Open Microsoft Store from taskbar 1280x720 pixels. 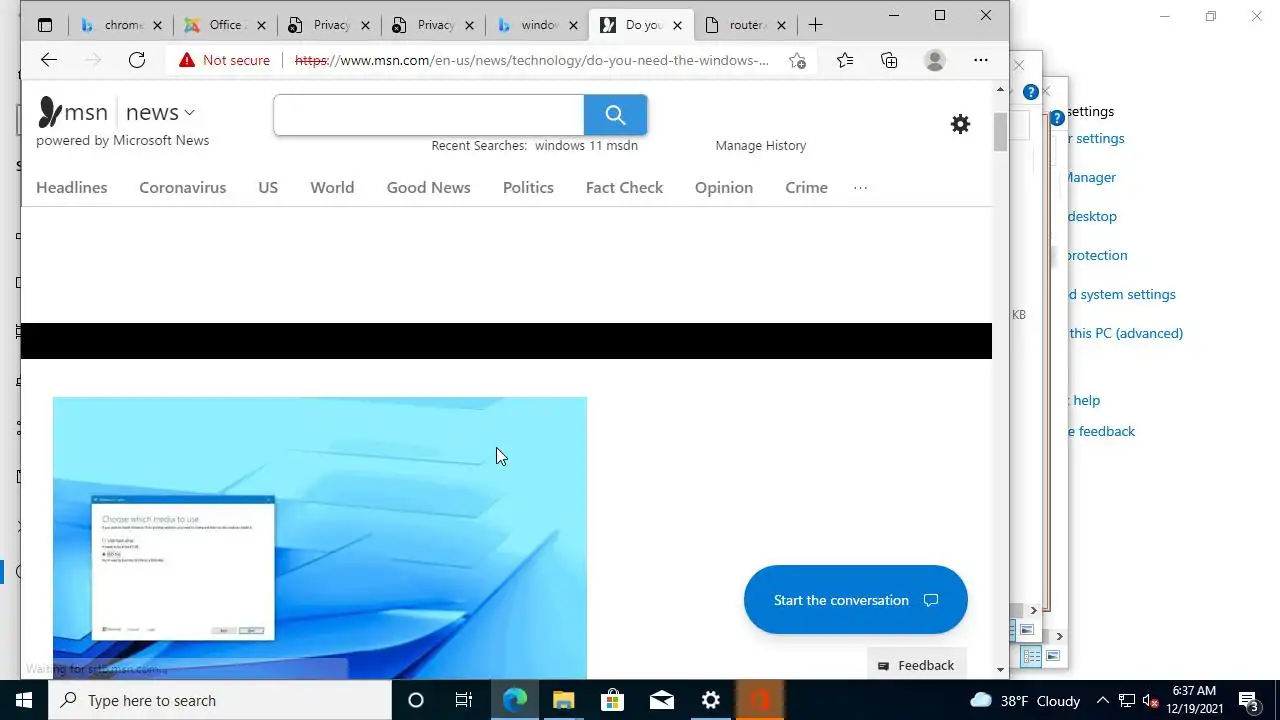point(612,700)
